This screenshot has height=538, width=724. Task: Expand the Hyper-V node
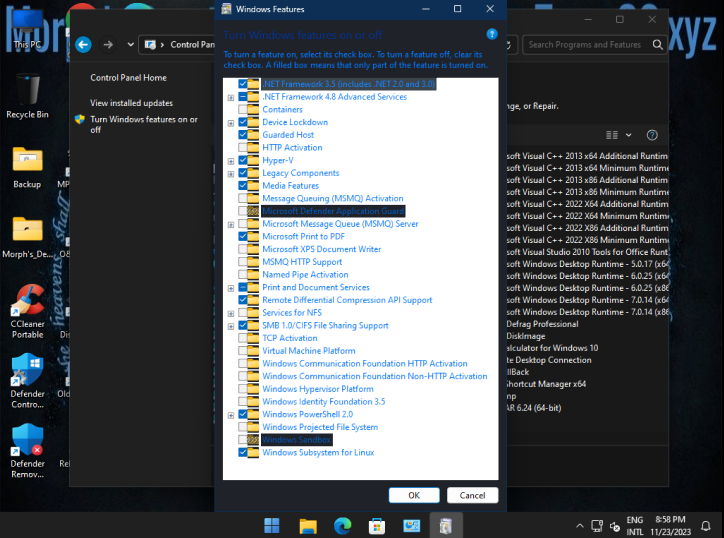click(x=231, y=161)
